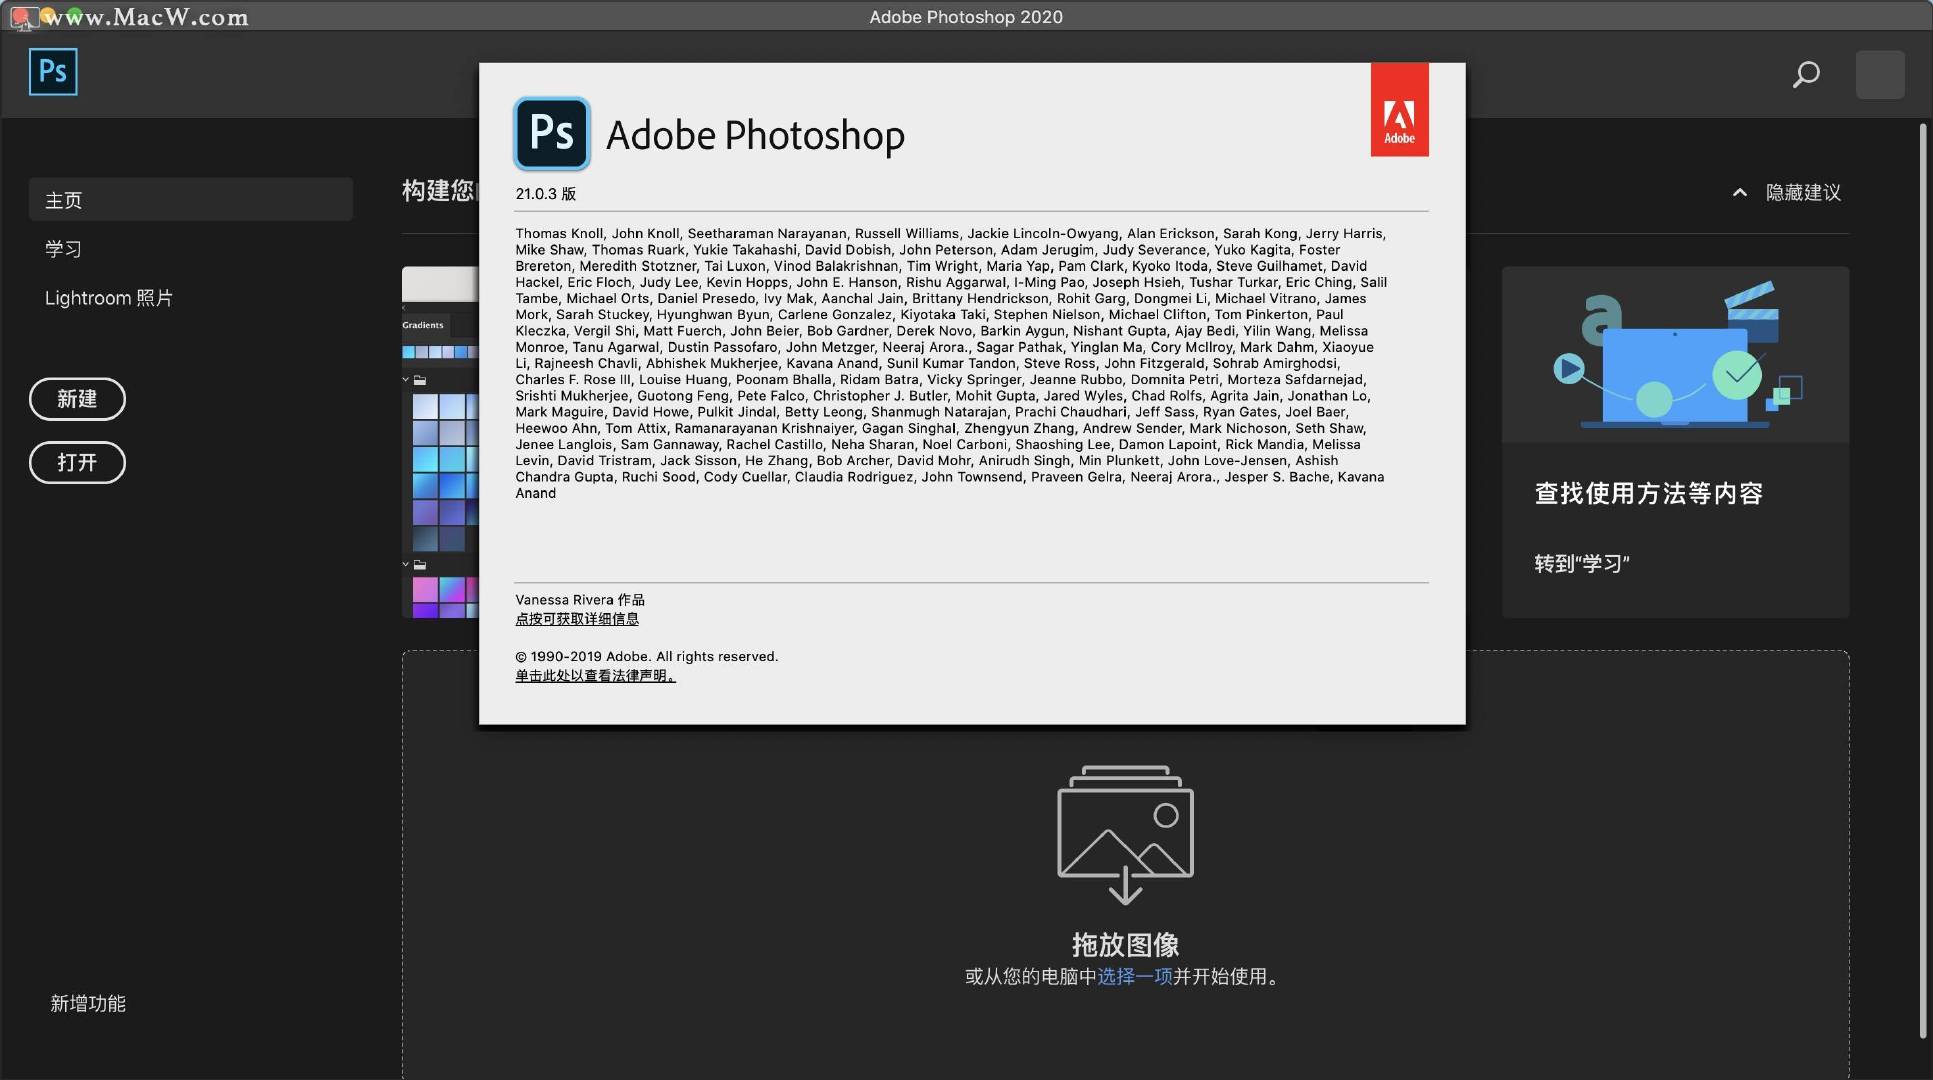Pick the light blue gradient swatch at top-left

(425, 406)
